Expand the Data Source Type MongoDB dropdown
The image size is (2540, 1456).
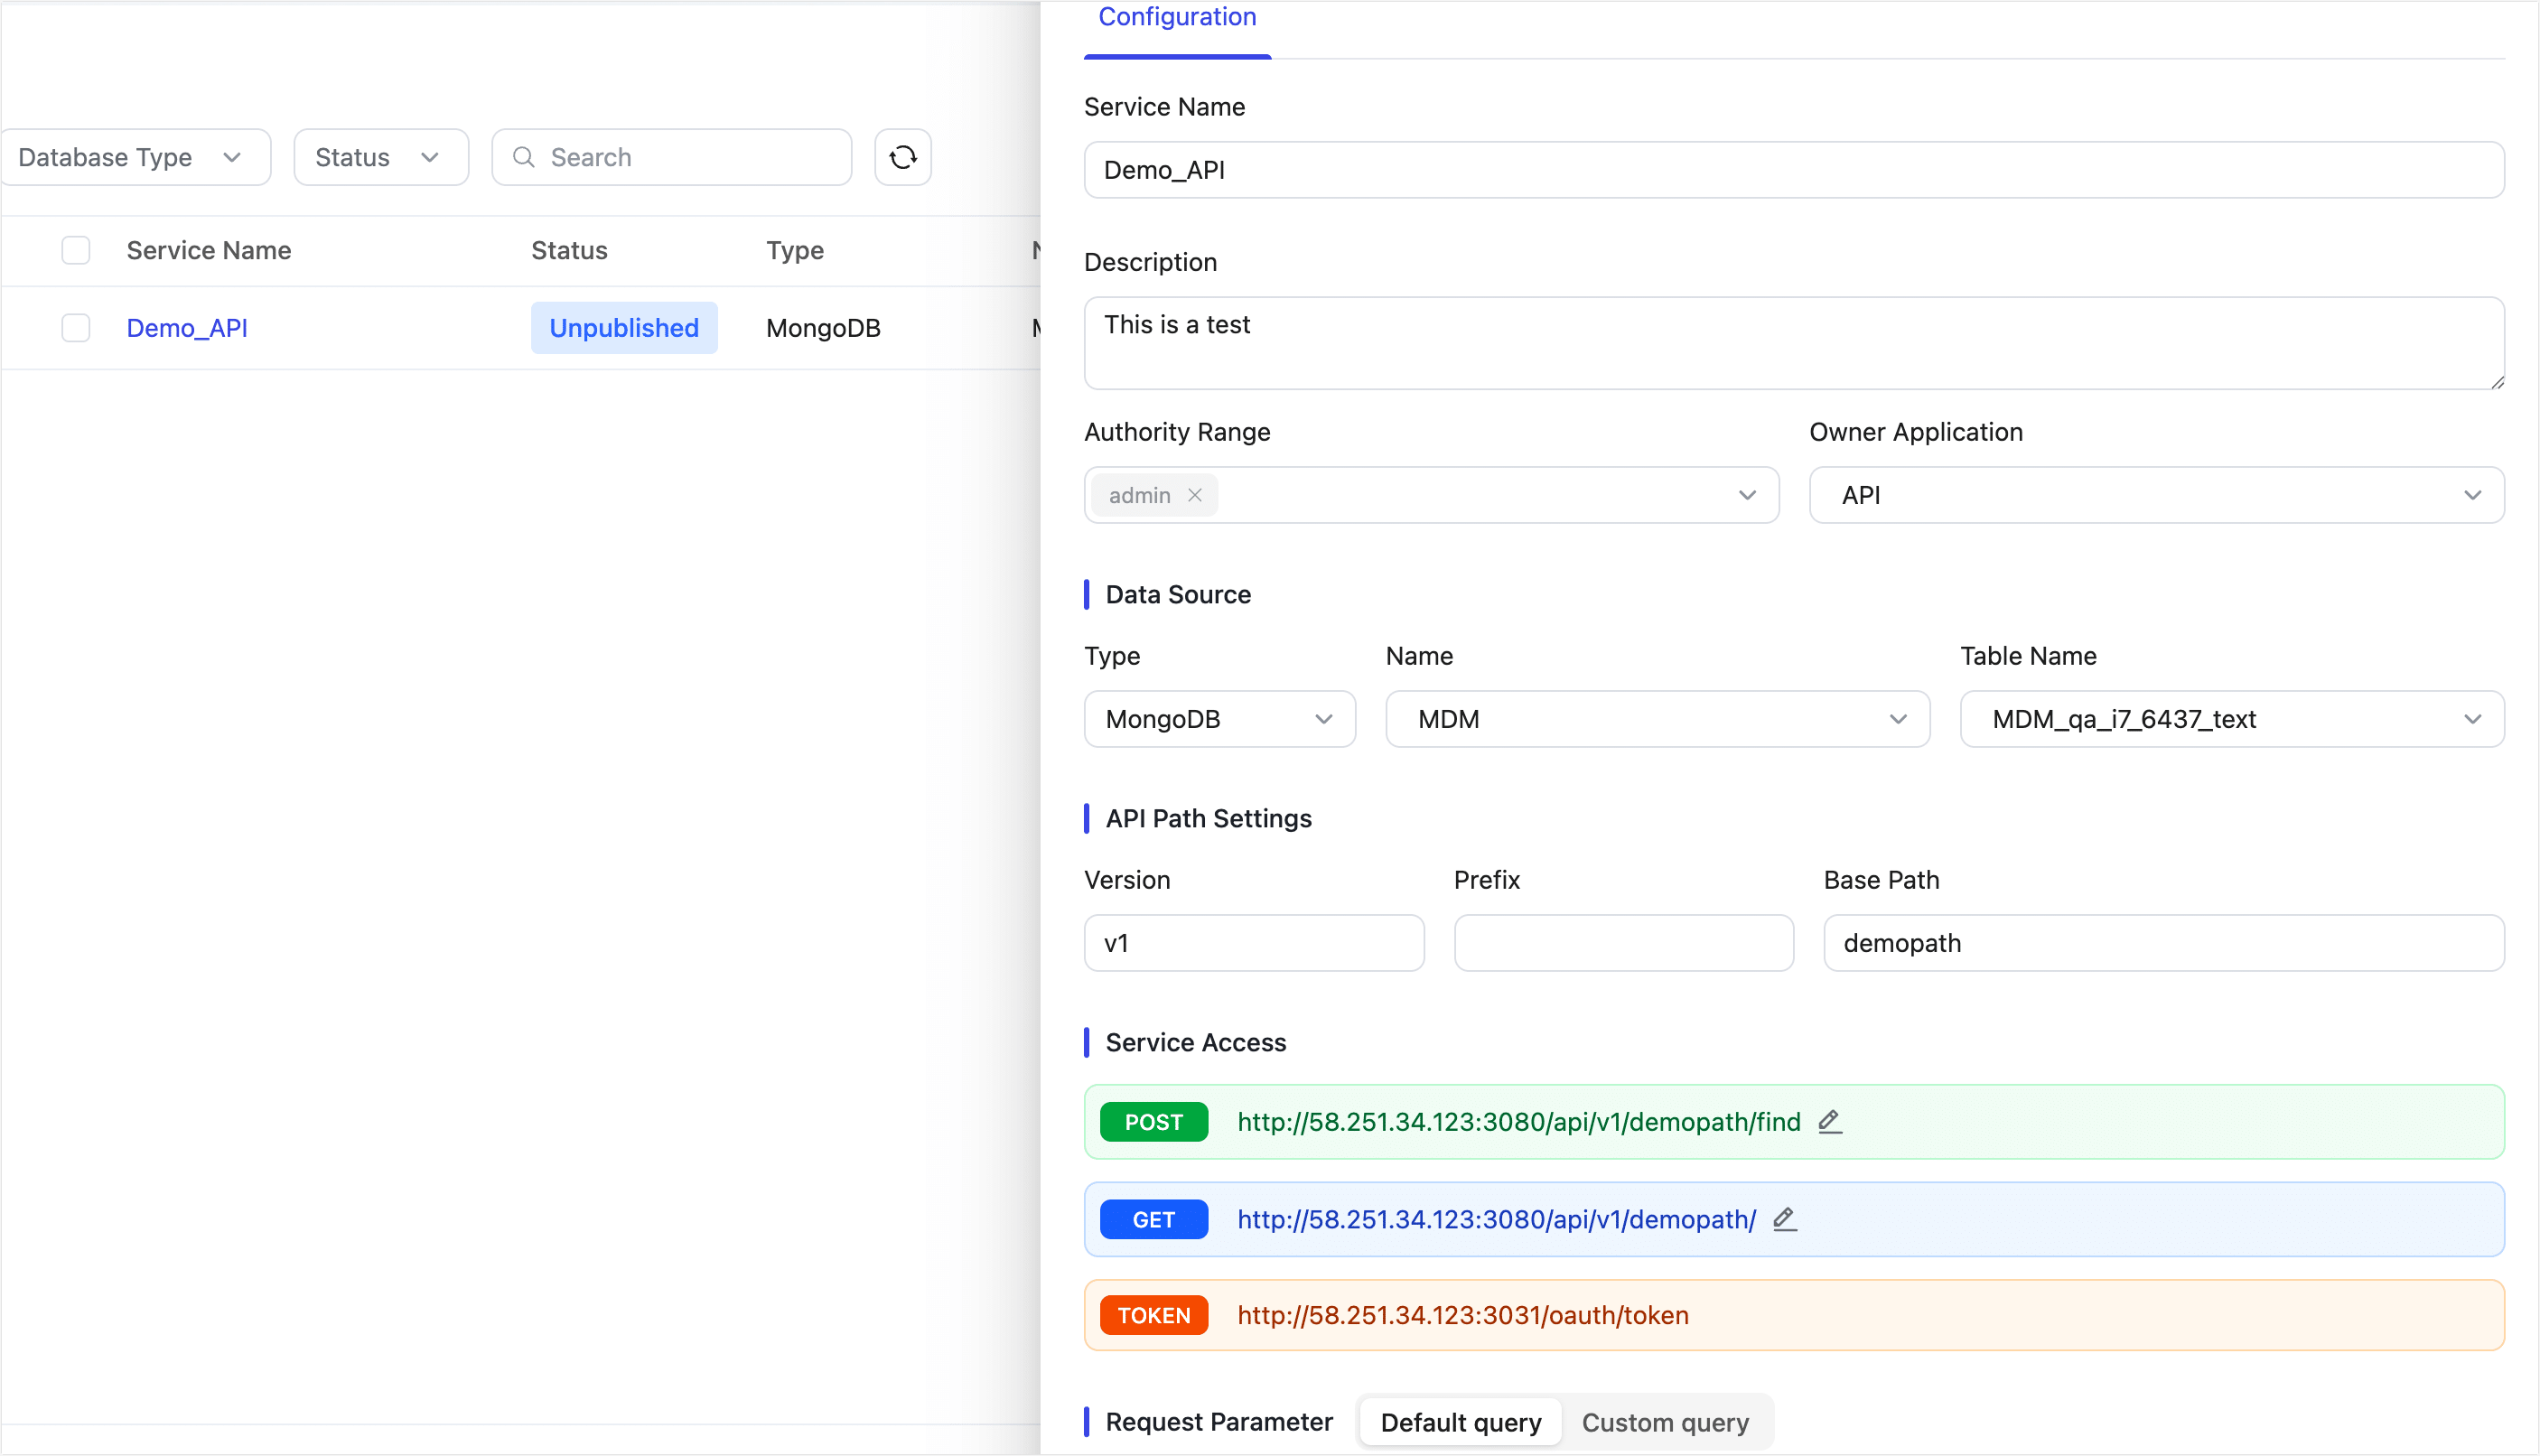click(x=1219, y=719)
